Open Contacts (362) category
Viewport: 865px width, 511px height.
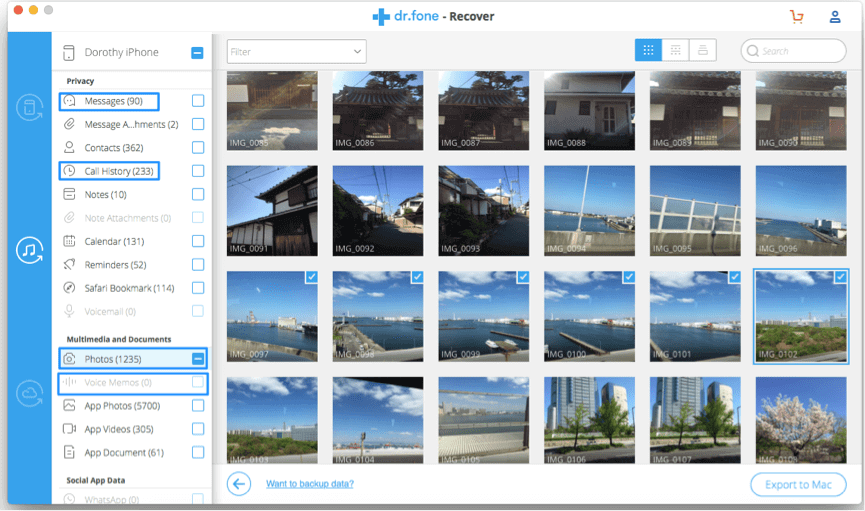(113, 148)
